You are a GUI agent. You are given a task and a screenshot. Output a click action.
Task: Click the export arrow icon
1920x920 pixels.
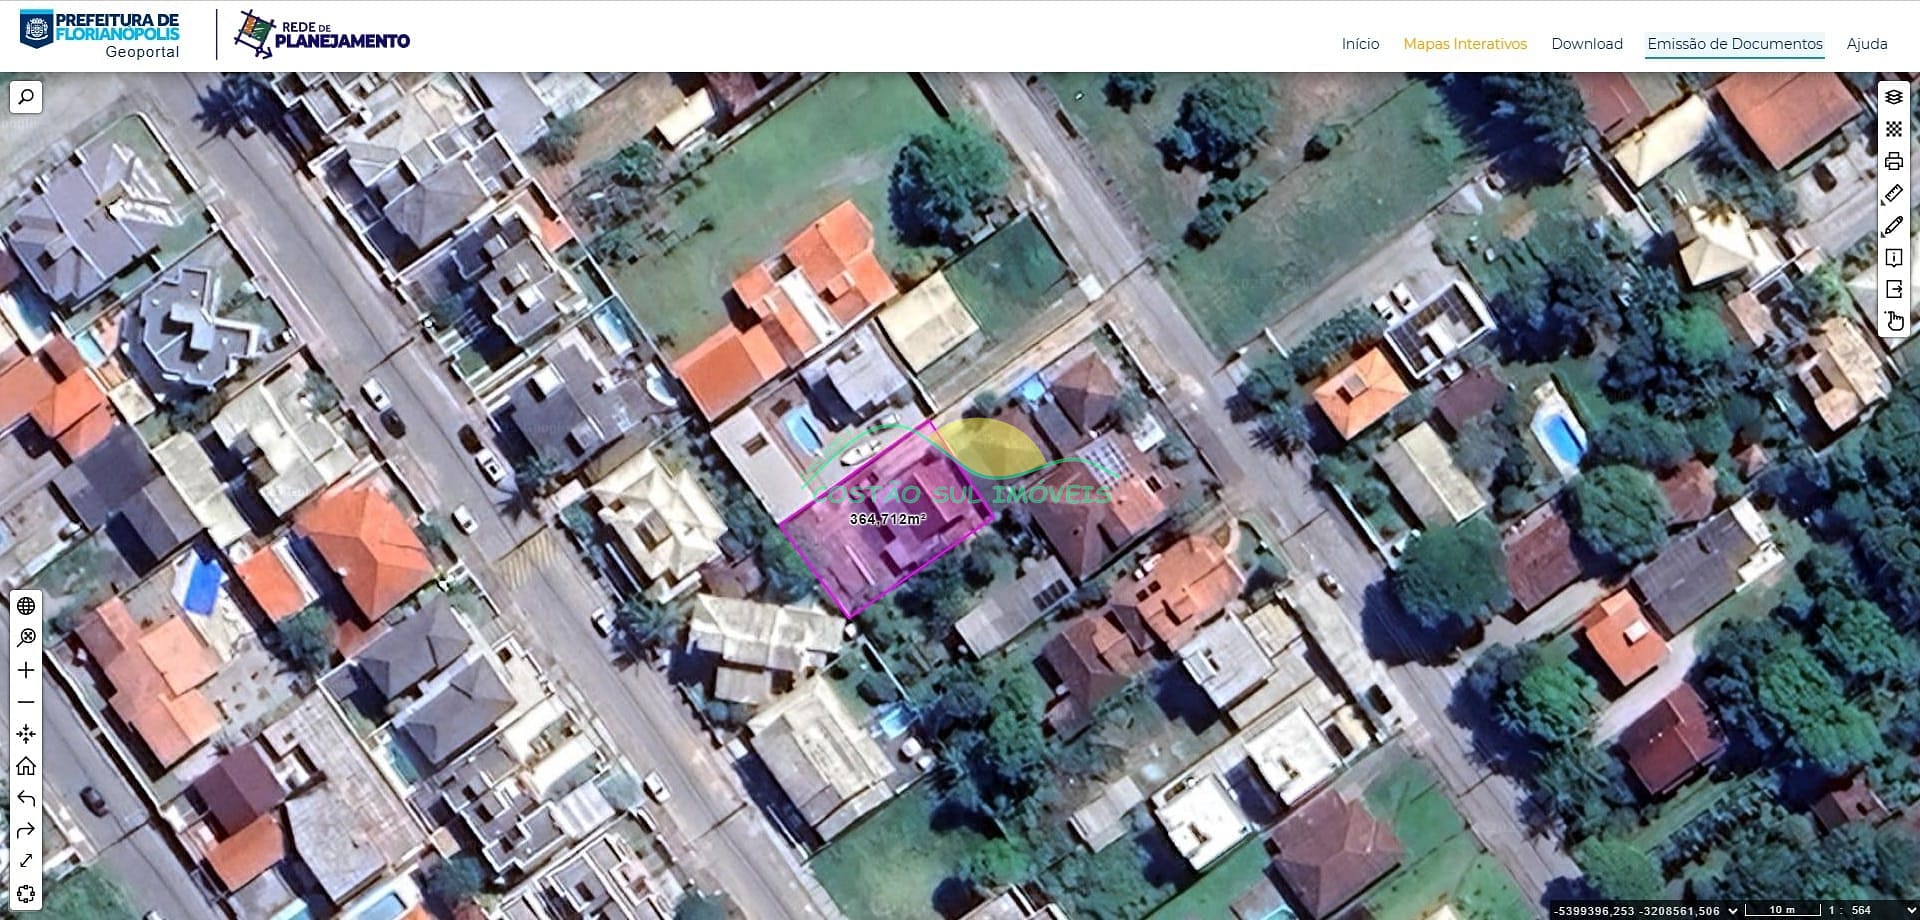click(1893, 290)
